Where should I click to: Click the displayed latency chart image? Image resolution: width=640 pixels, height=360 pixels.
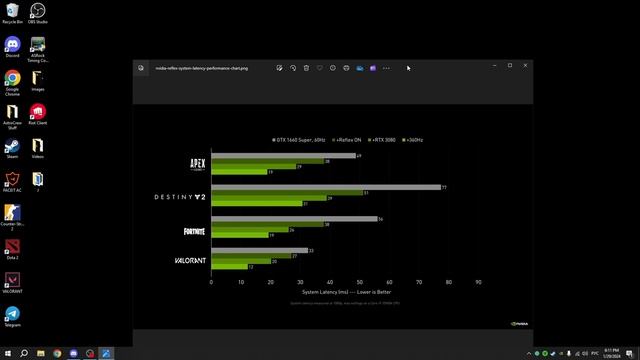tap(333, 217)
